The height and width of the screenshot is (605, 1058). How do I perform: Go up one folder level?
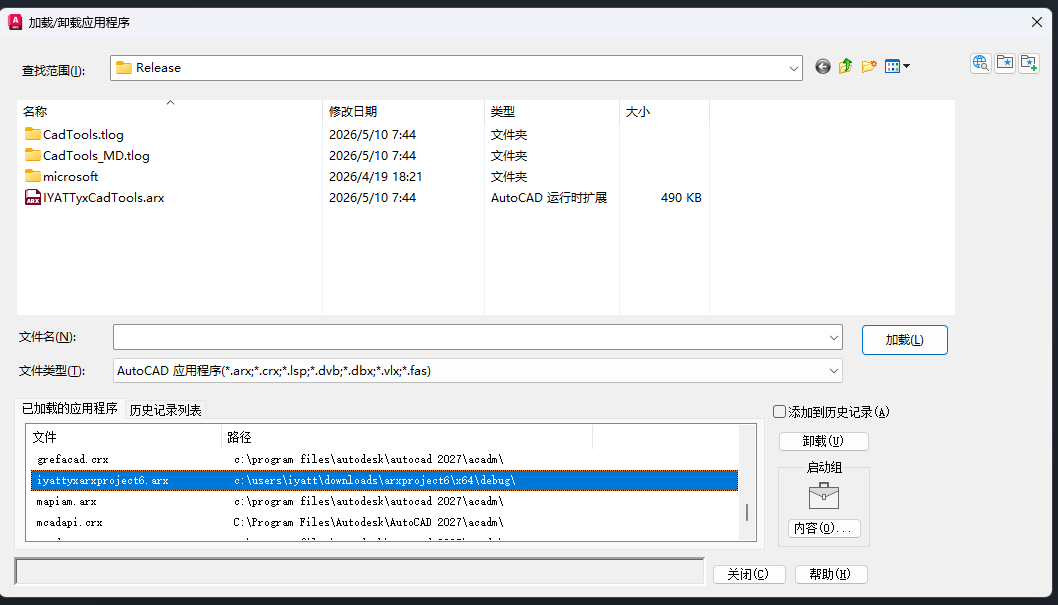845,66
